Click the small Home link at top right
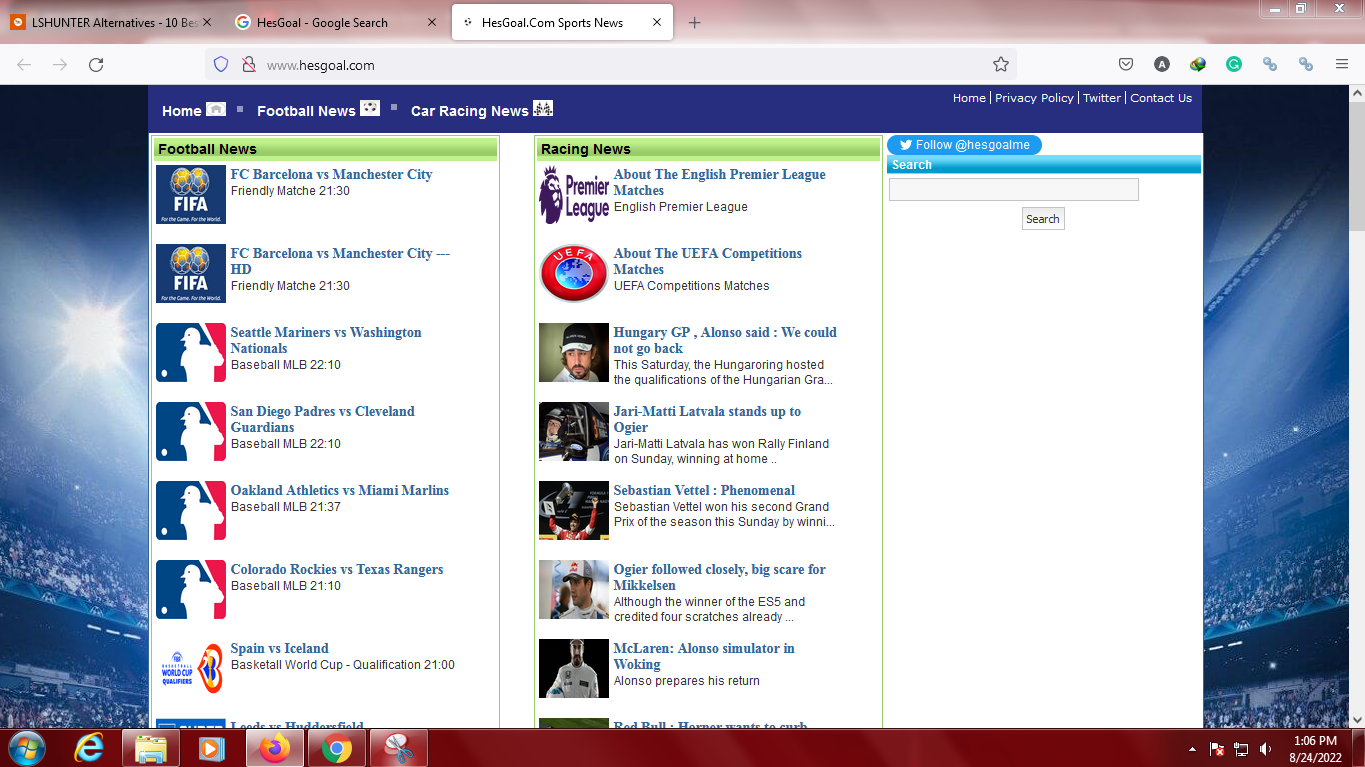Screen dimensions: 1365x767 click(x=969, y=98)
